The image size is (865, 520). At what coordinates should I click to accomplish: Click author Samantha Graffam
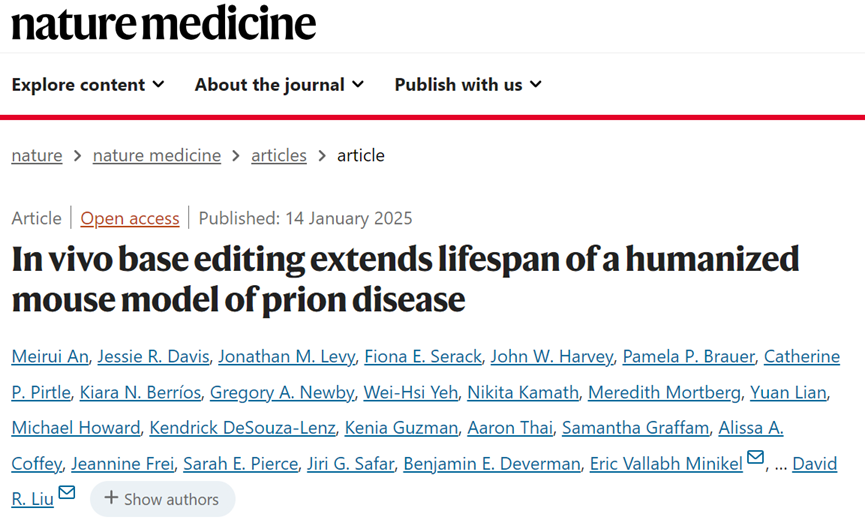click(636, 428)
